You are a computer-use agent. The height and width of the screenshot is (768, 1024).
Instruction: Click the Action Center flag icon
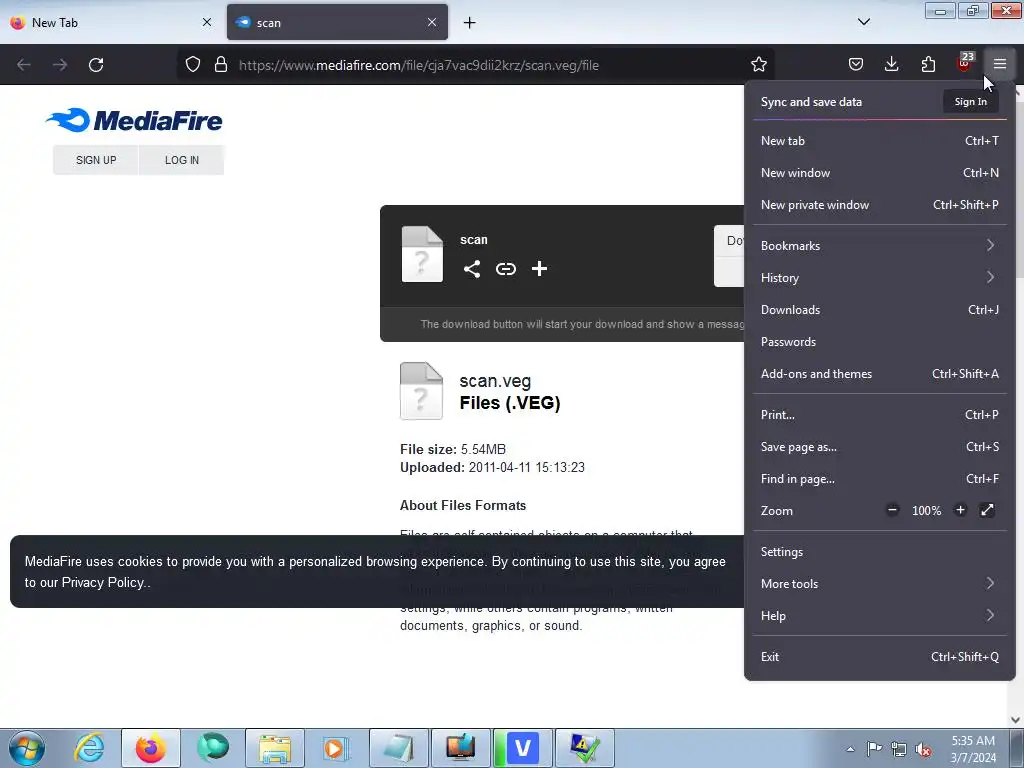click(874, 748)
